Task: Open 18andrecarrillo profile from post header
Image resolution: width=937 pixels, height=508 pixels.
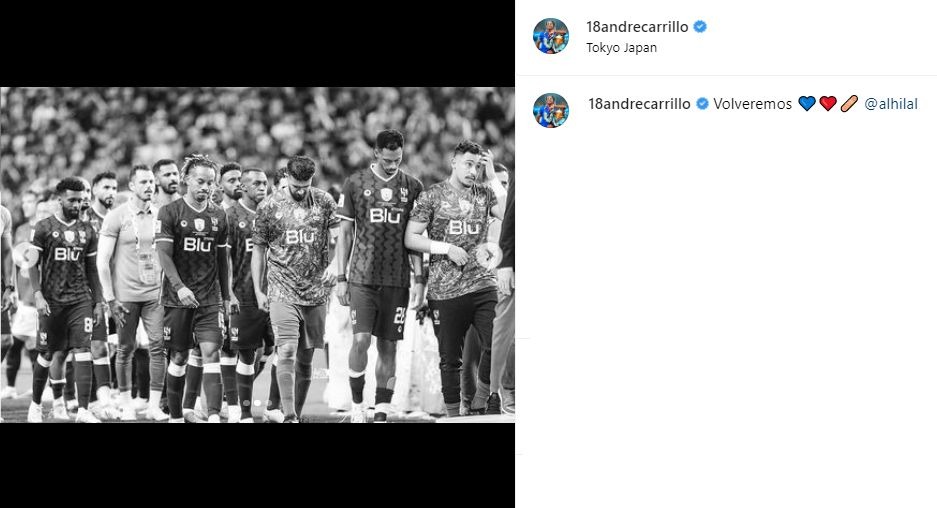Action: click(x=637, y=26)
